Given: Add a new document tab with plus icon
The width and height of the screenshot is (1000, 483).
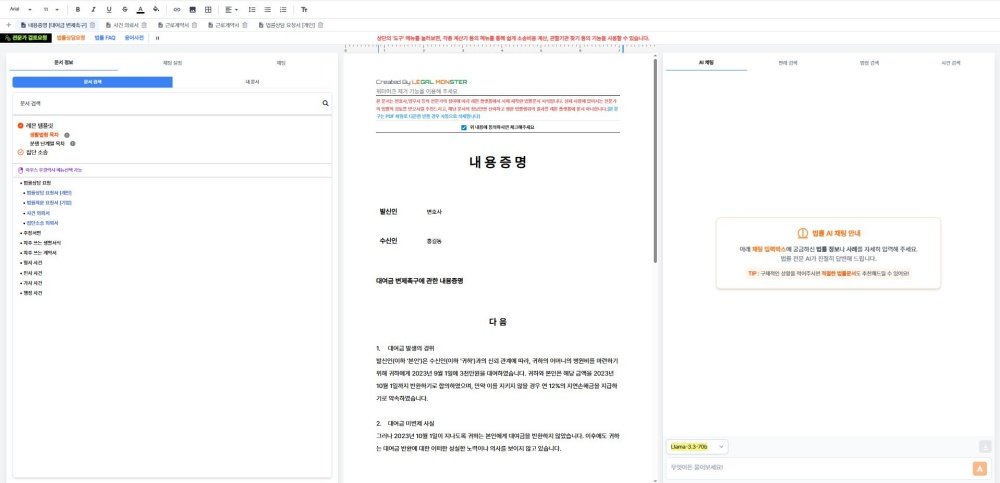Looking at the screenshot, I should click(9, 24).
